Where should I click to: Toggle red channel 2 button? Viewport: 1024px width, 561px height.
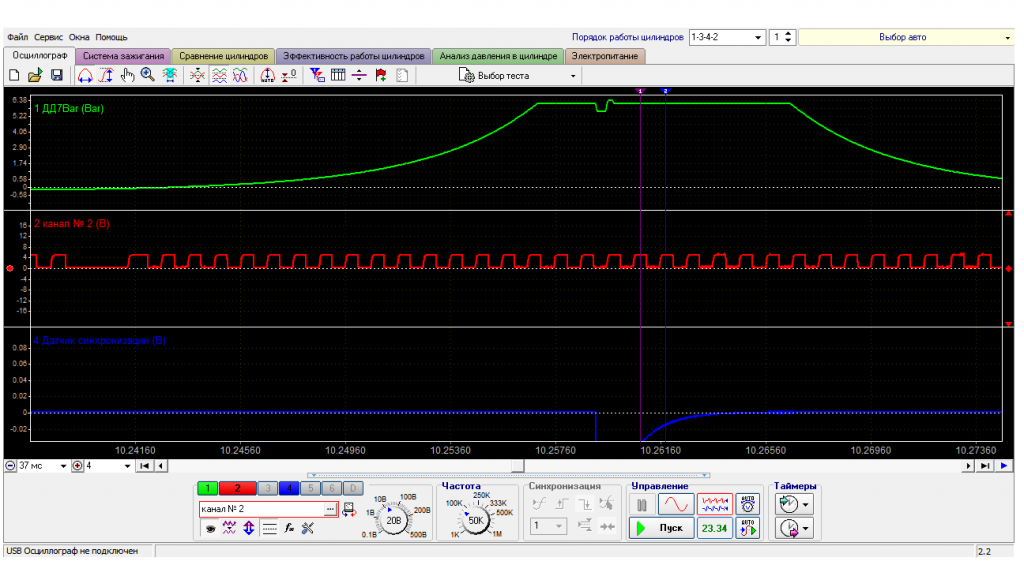click(x=237, y=488)
